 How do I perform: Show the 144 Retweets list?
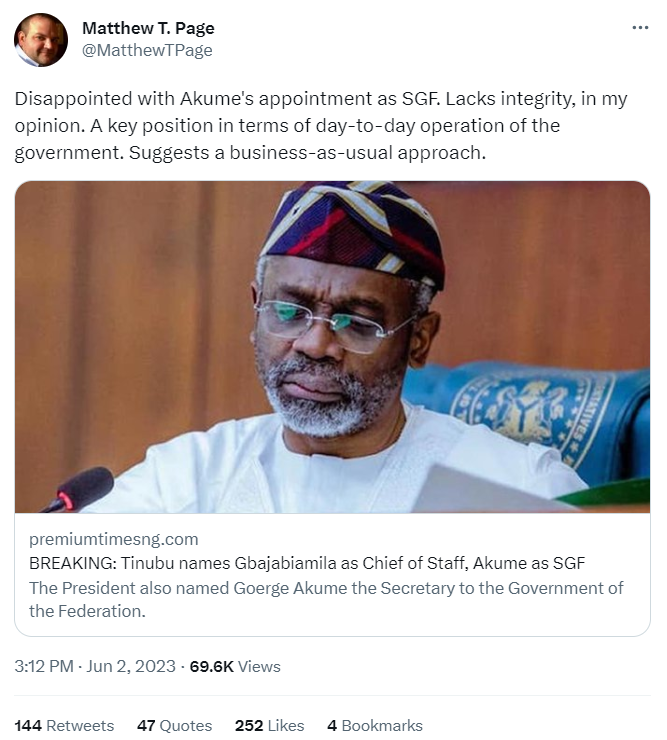pos(64,725)
